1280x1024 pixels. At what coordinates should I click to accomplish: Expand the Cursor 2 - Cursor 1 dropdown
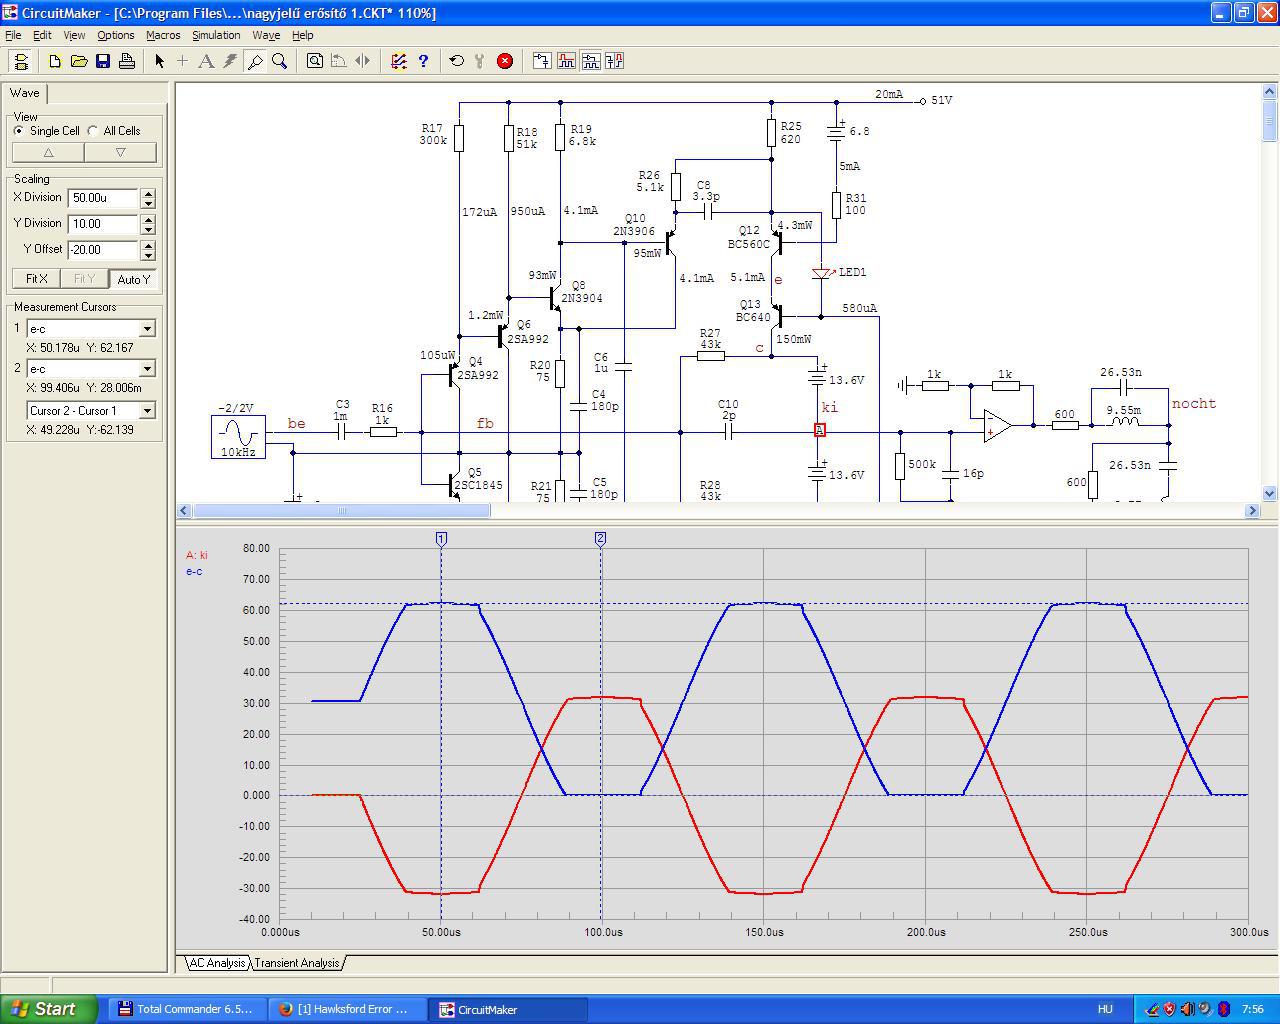[x=147, y=411]
